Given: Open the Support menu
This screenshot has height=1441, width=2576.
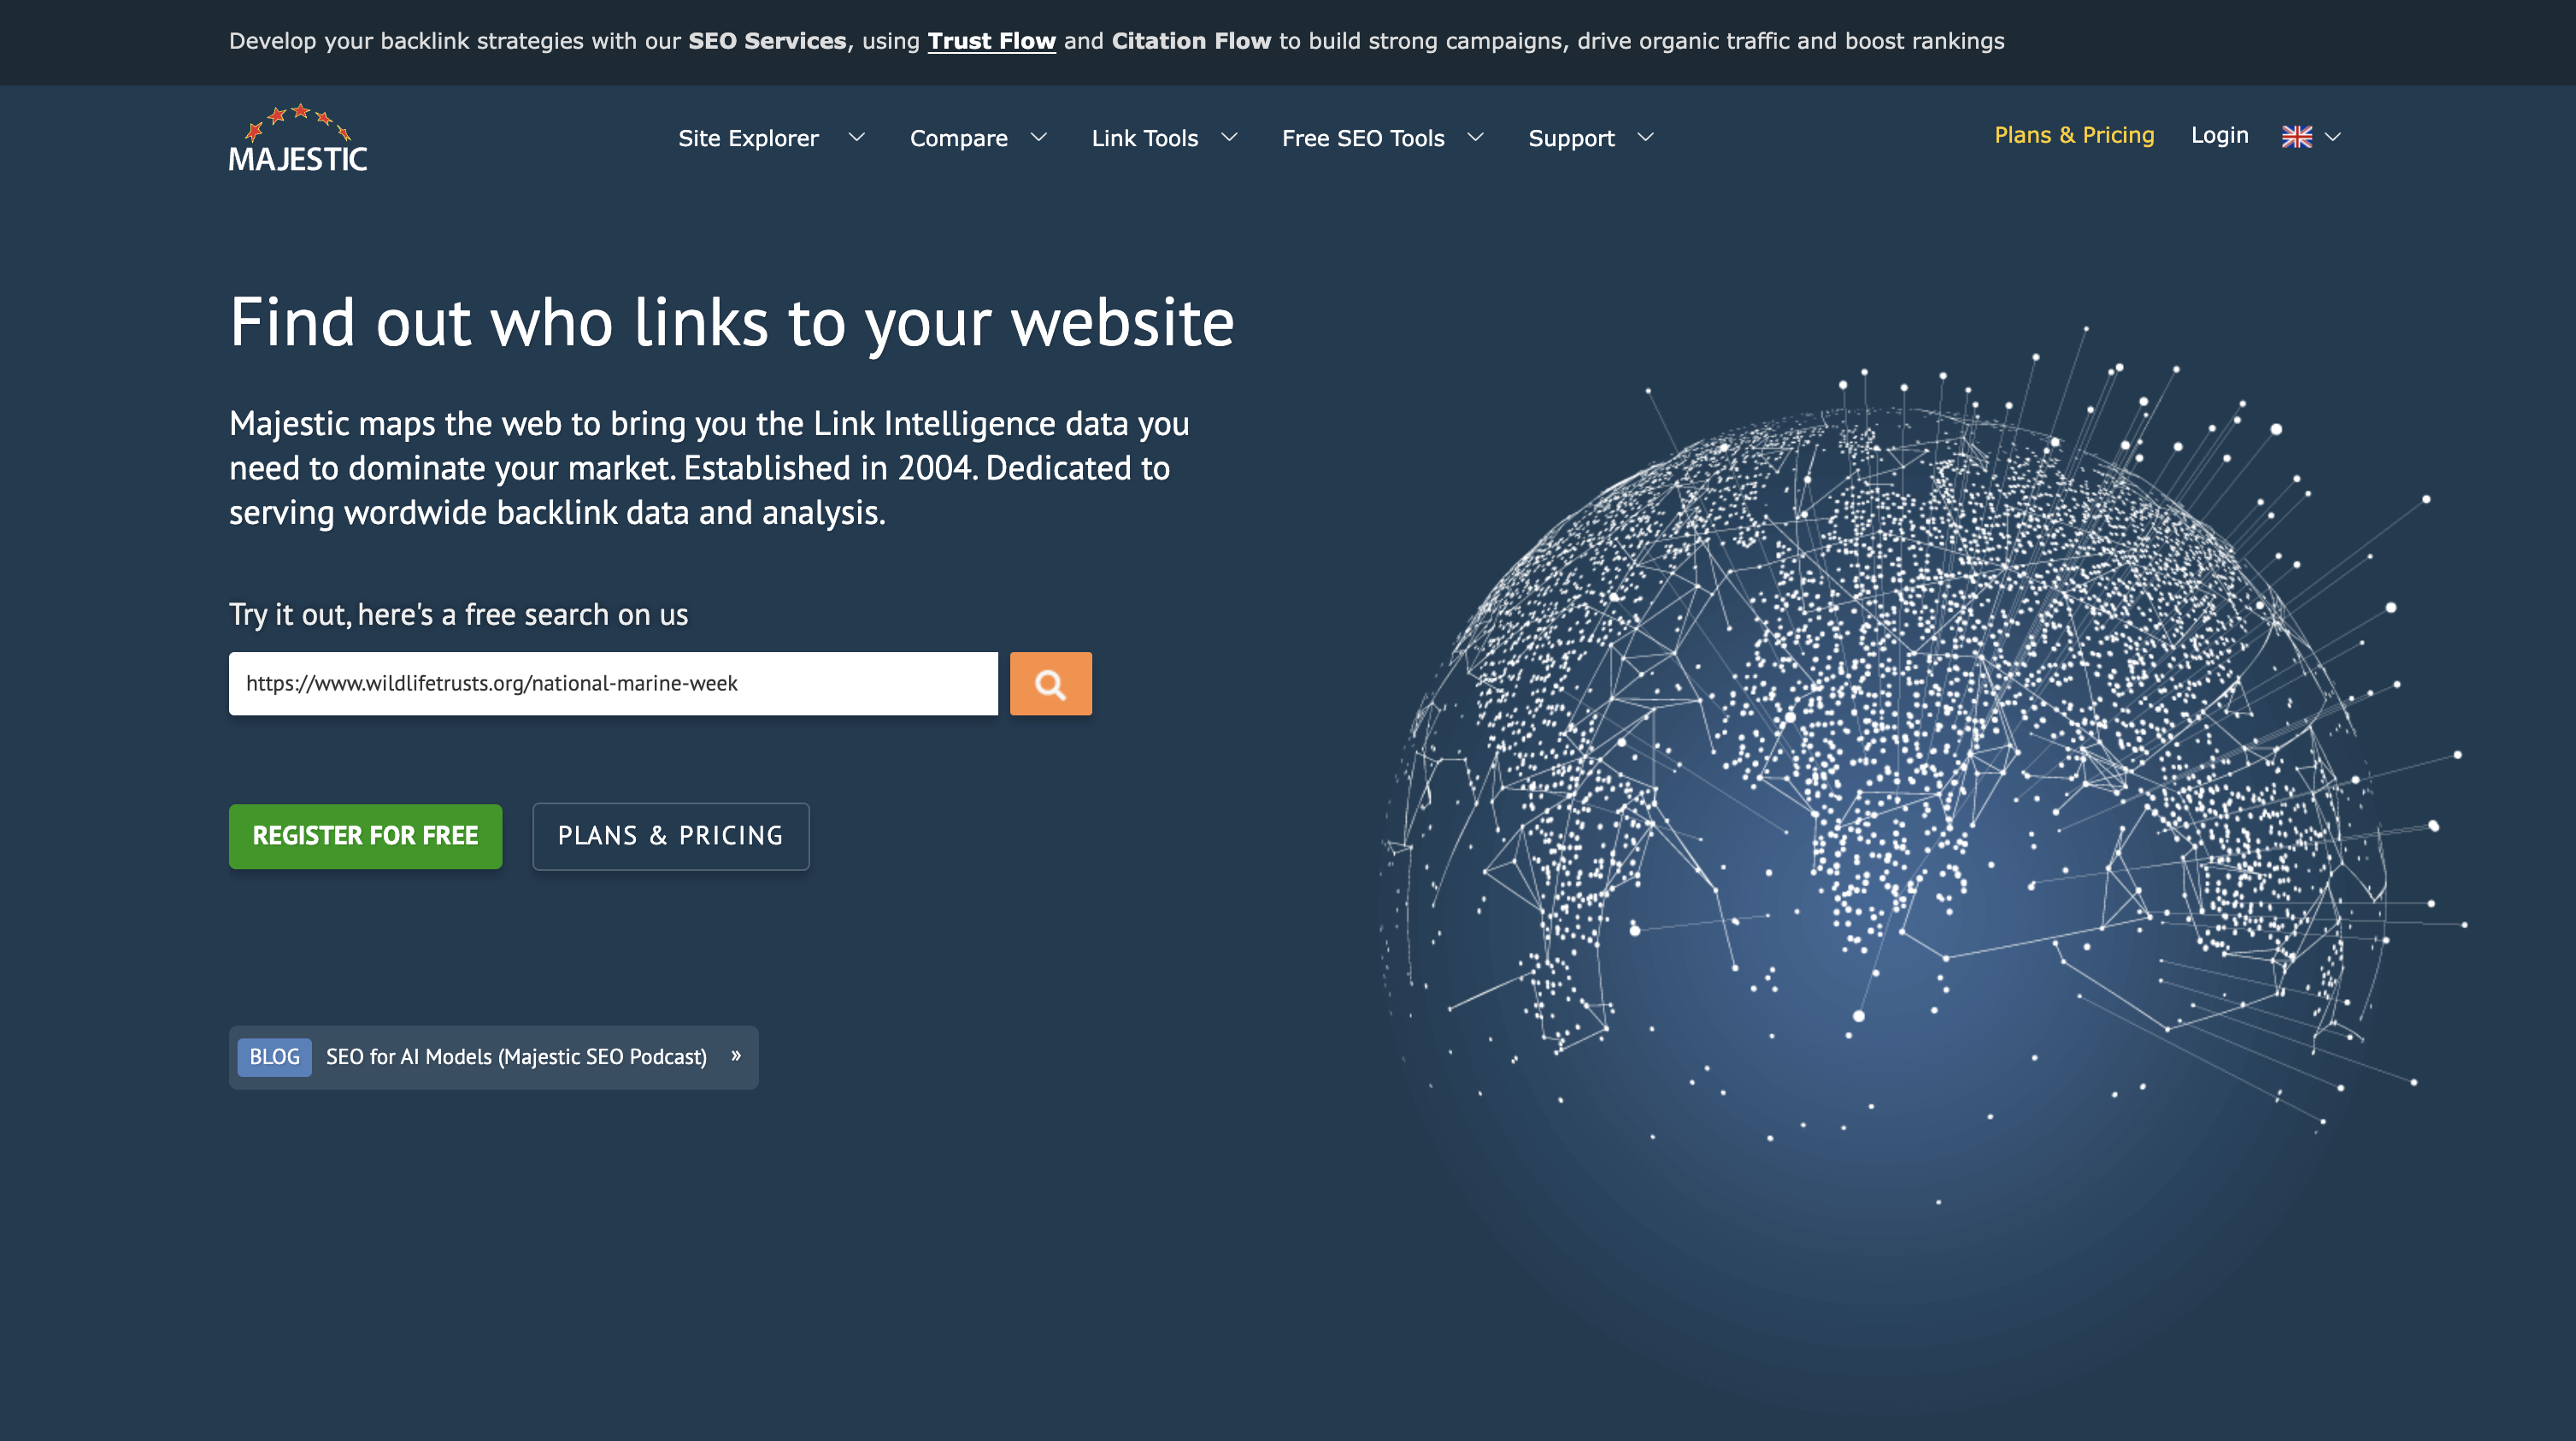Looking at the screenshot, I should click(x=1571, y=138).
